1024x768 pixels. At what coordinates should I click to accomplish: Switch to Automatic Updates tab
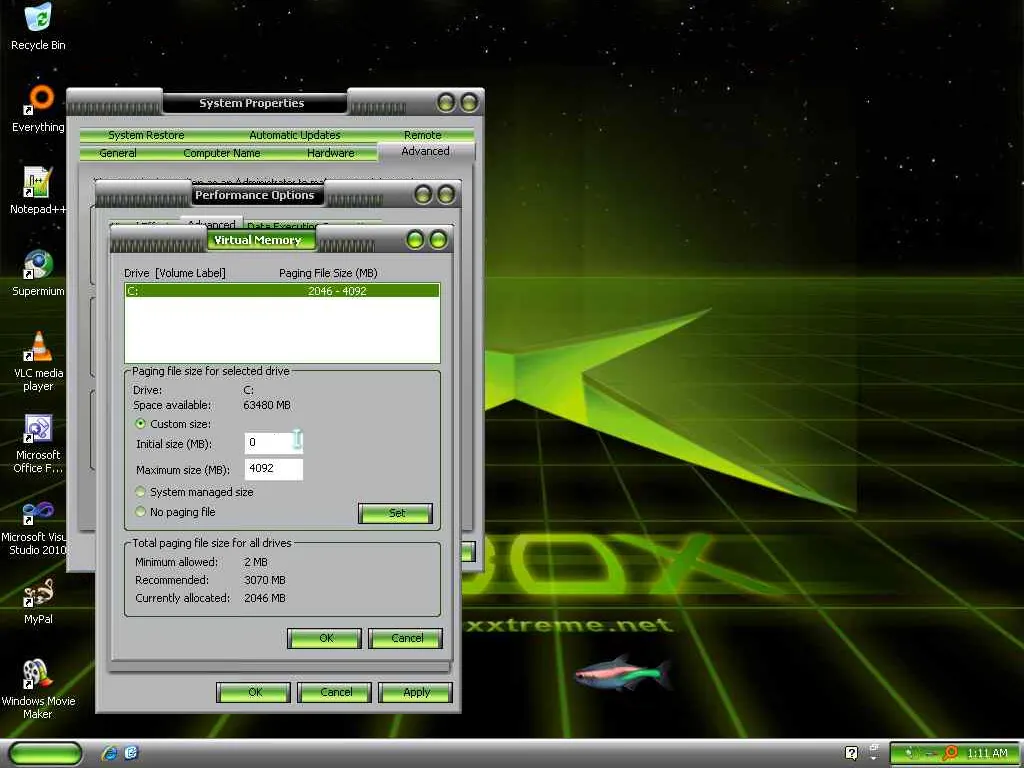(295, 135)
